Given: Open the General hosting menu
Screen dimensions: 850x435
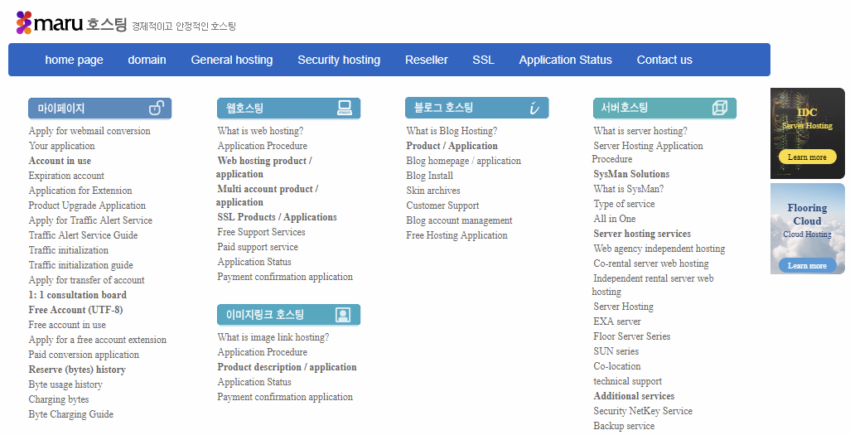Looking at the screenshot, I should click(231, 60).
